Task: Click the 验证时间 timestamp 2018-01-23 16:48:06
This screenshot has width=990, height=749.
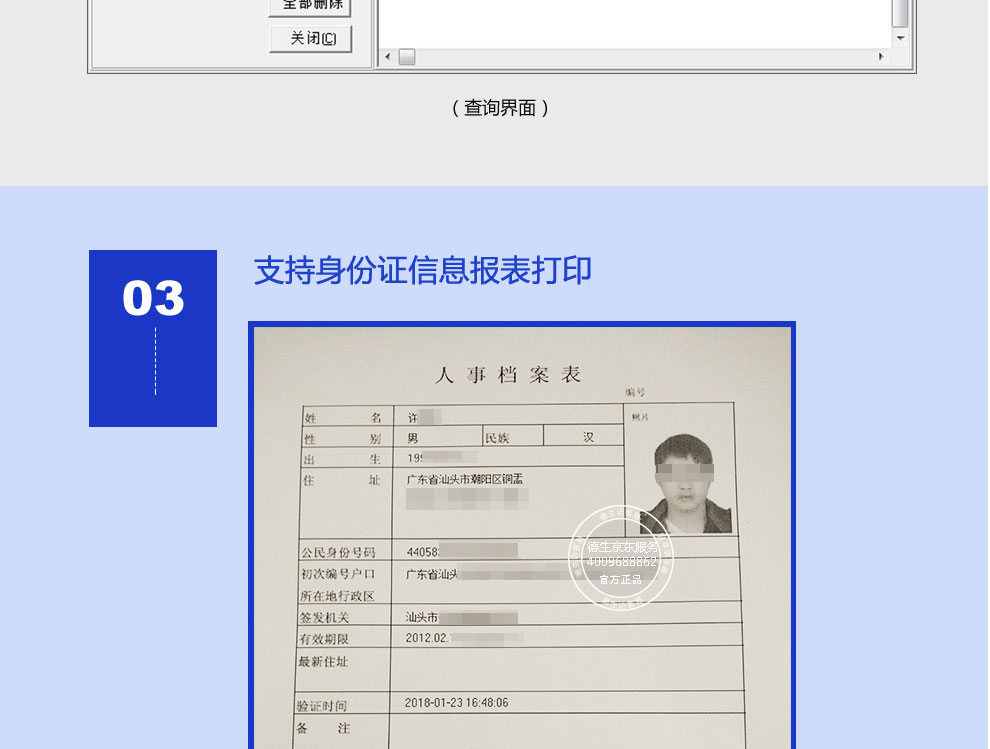Action: tap(457, 702)
